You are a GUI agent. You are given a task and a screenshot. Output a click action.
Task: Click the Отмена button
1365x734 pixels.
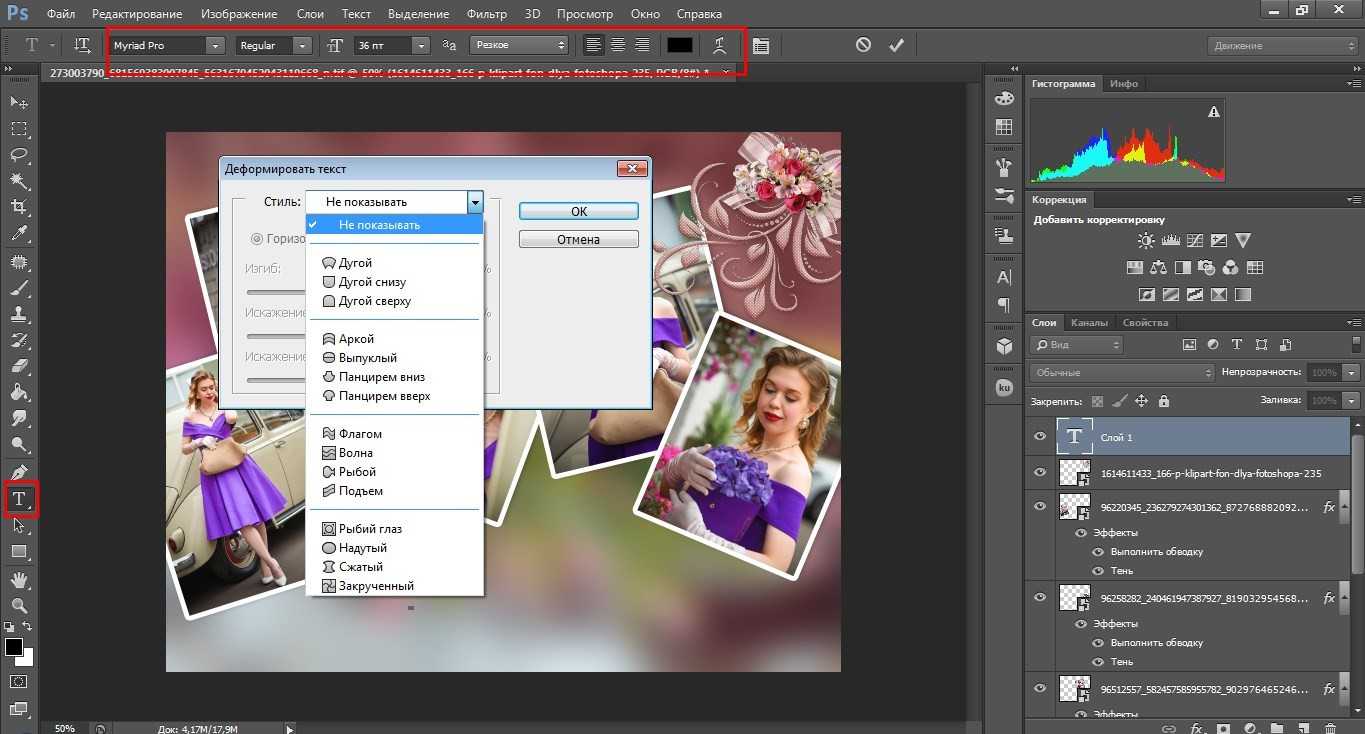(x=578, y=240)
